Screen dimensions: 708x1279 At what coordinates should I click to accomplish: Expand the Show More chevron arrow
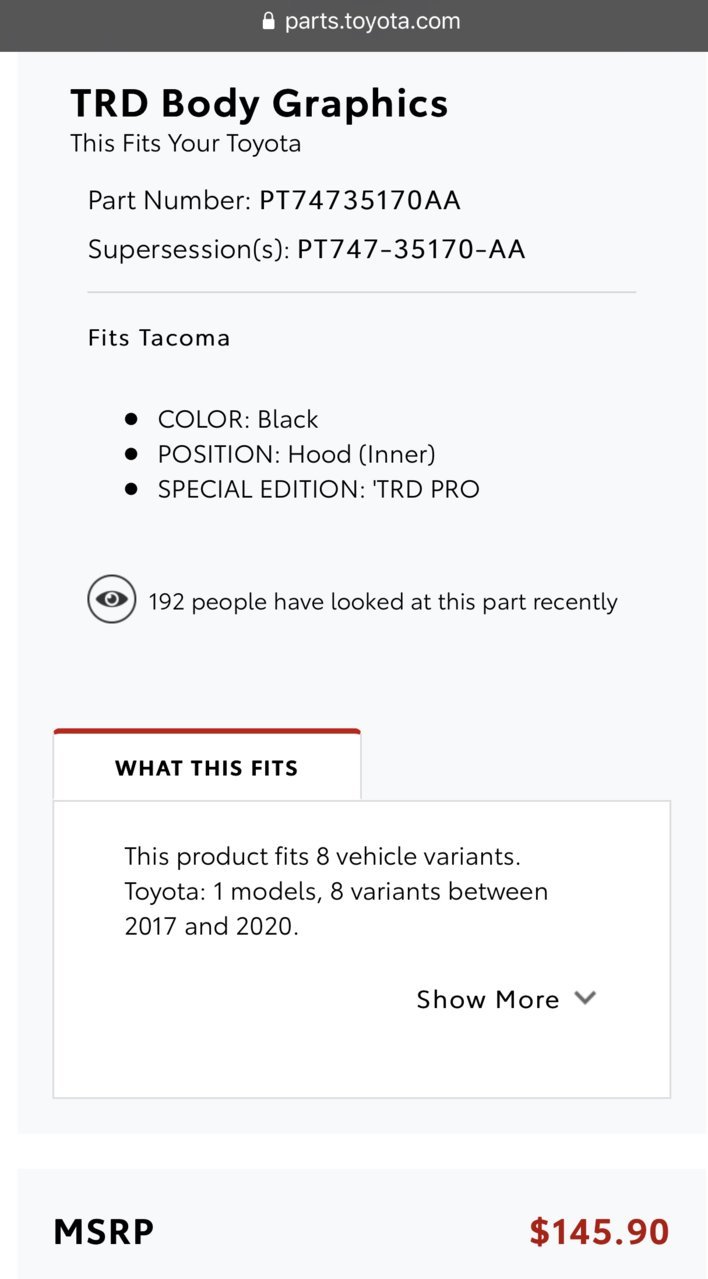tap(585, 998)
